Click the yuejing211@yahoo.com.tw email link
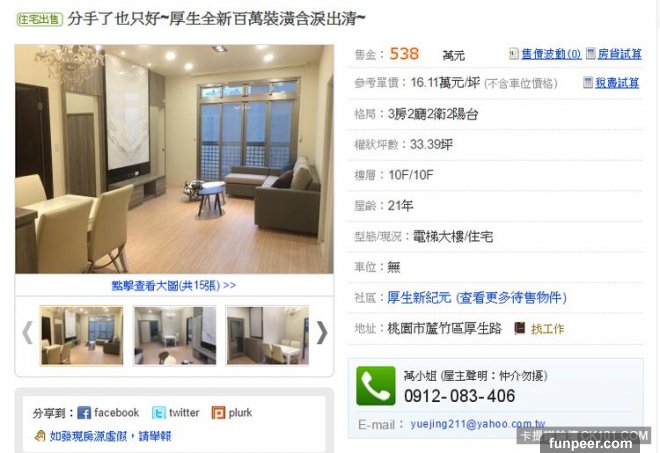Image resolution: width=660 pixels, height=453 pixels. tap(478, 424)
